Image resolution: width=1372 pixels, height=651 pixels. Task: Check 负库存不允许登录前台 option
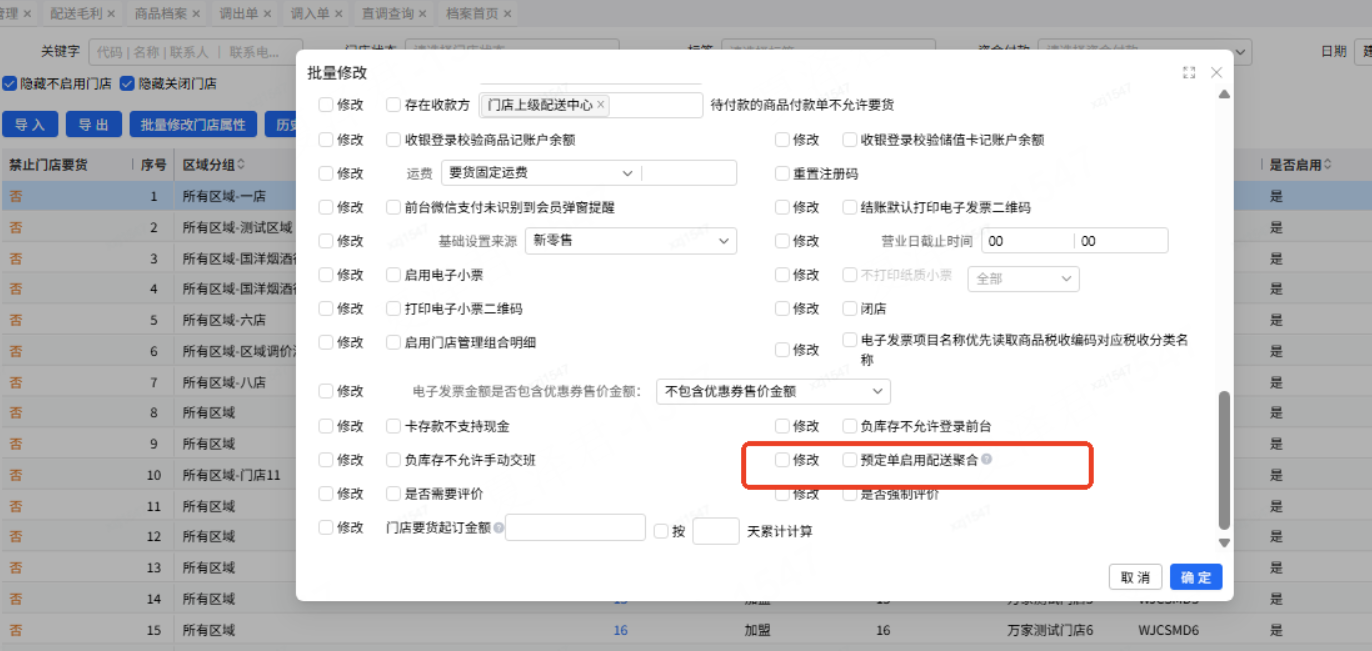[850, 426]
